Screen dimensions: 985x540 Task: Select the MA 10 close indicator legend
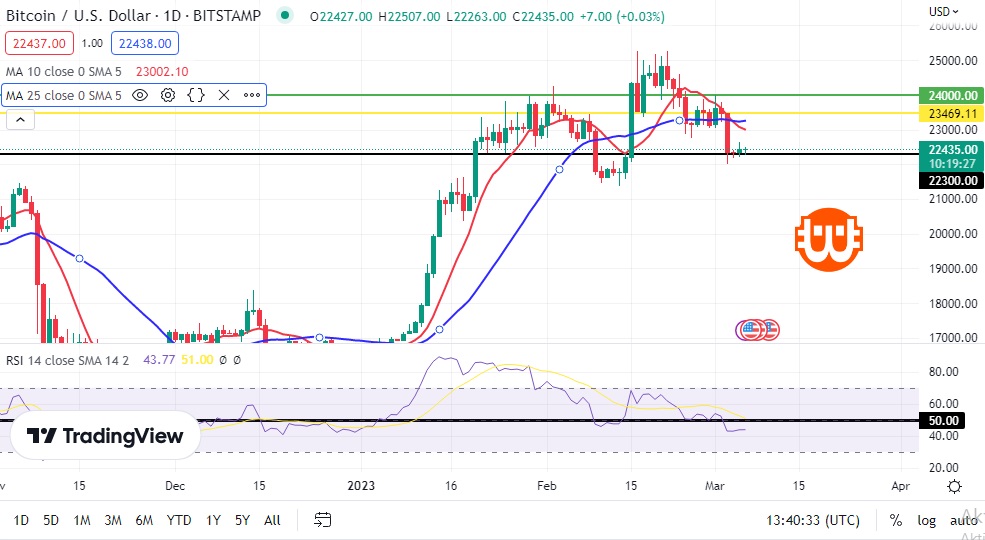(63, 72)
